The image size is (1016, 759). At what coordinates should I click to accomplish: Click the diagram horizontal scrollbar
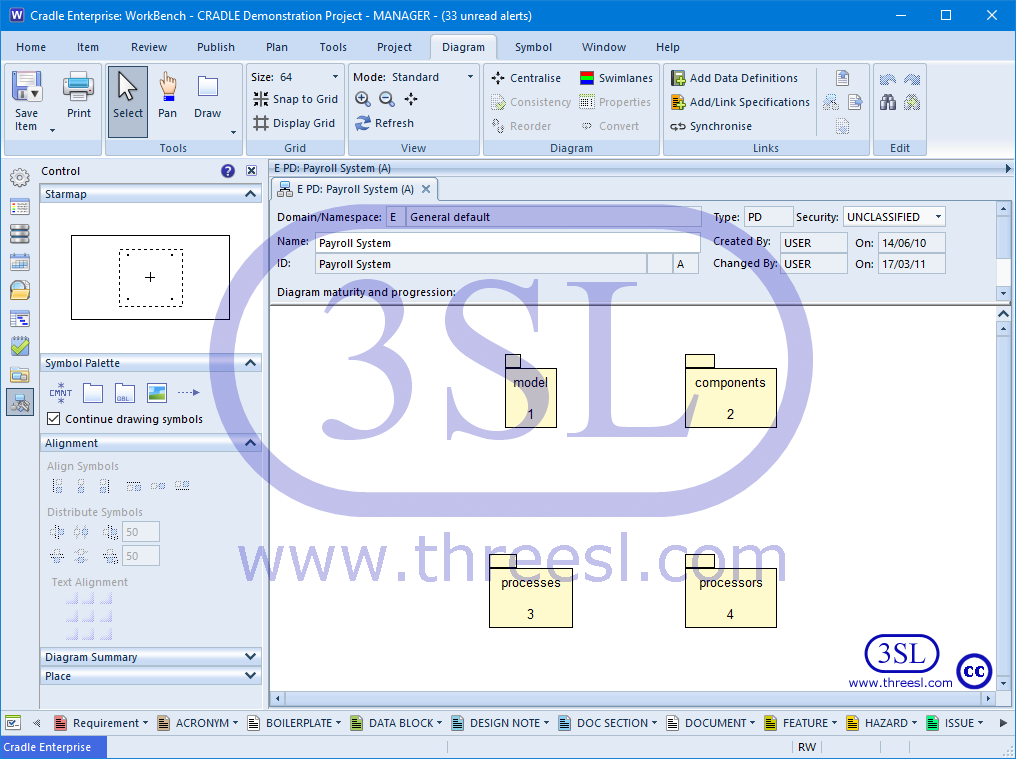click(x=633, y=699)
